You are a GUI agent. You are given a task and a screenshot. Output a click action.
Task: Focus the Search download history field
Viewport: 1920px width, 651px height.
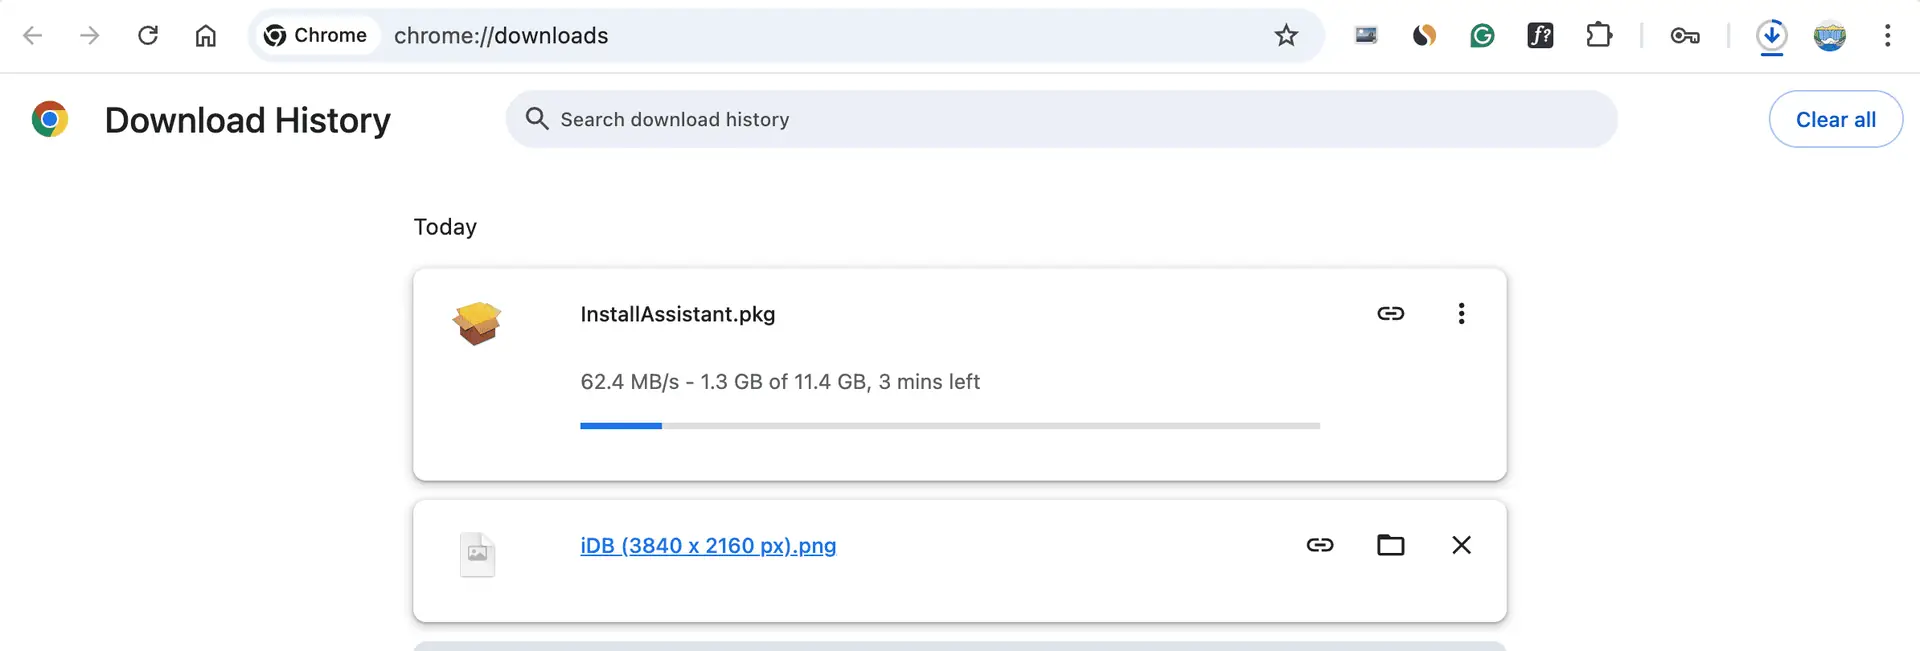pos(1061,119)
